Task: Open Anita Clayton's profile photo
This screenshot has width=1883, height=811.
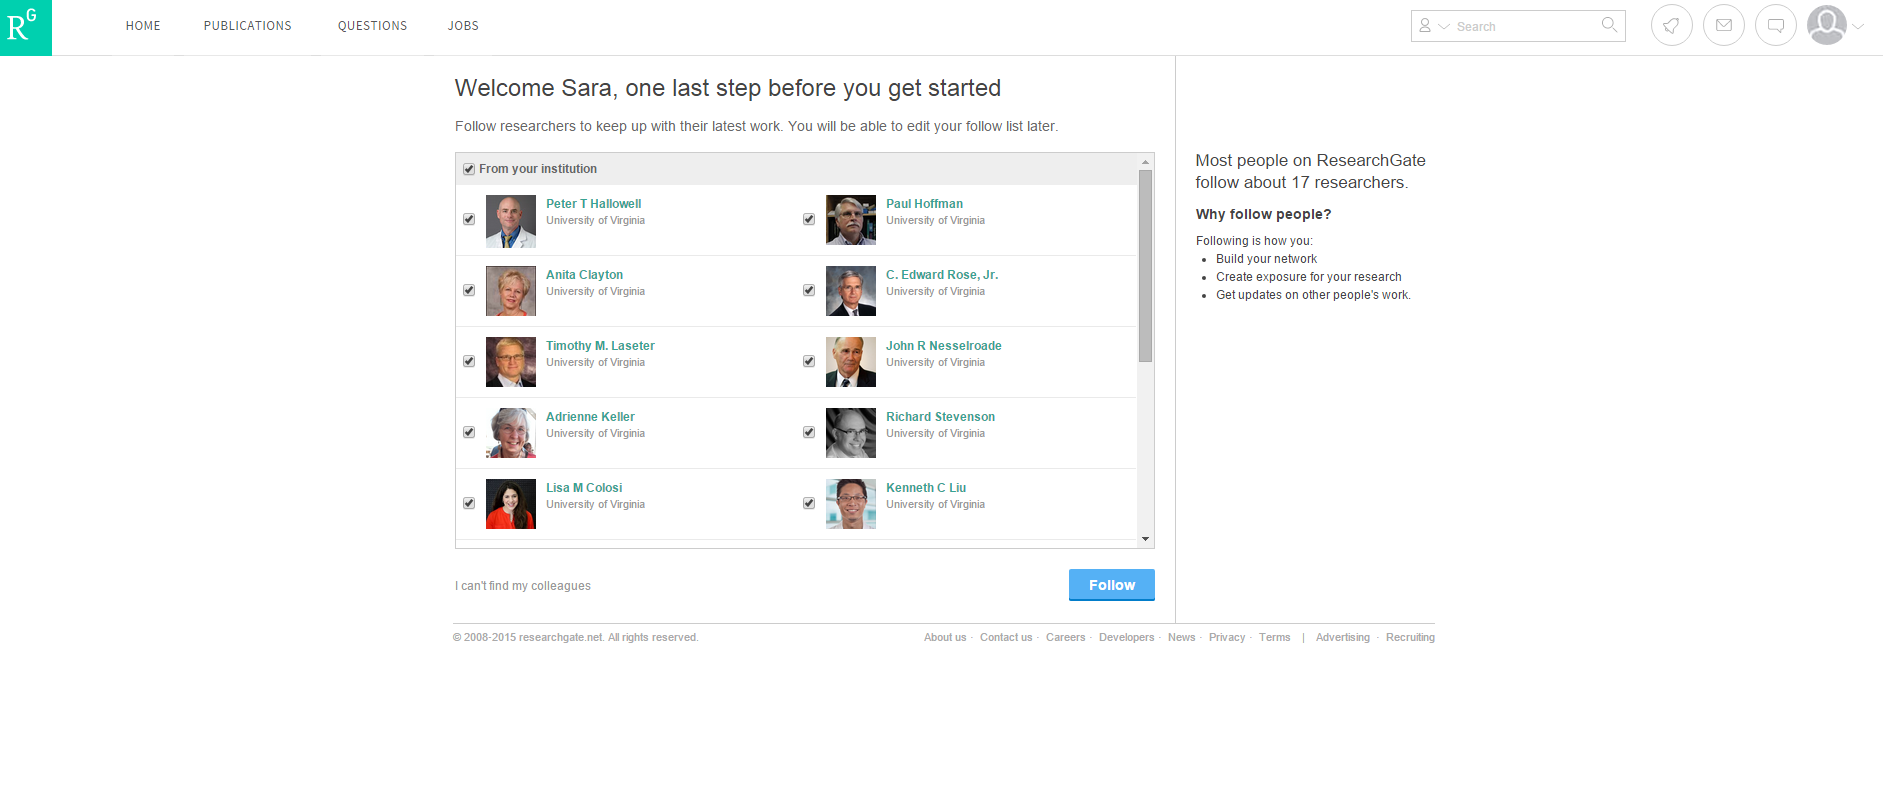Action: coord(511,291)
